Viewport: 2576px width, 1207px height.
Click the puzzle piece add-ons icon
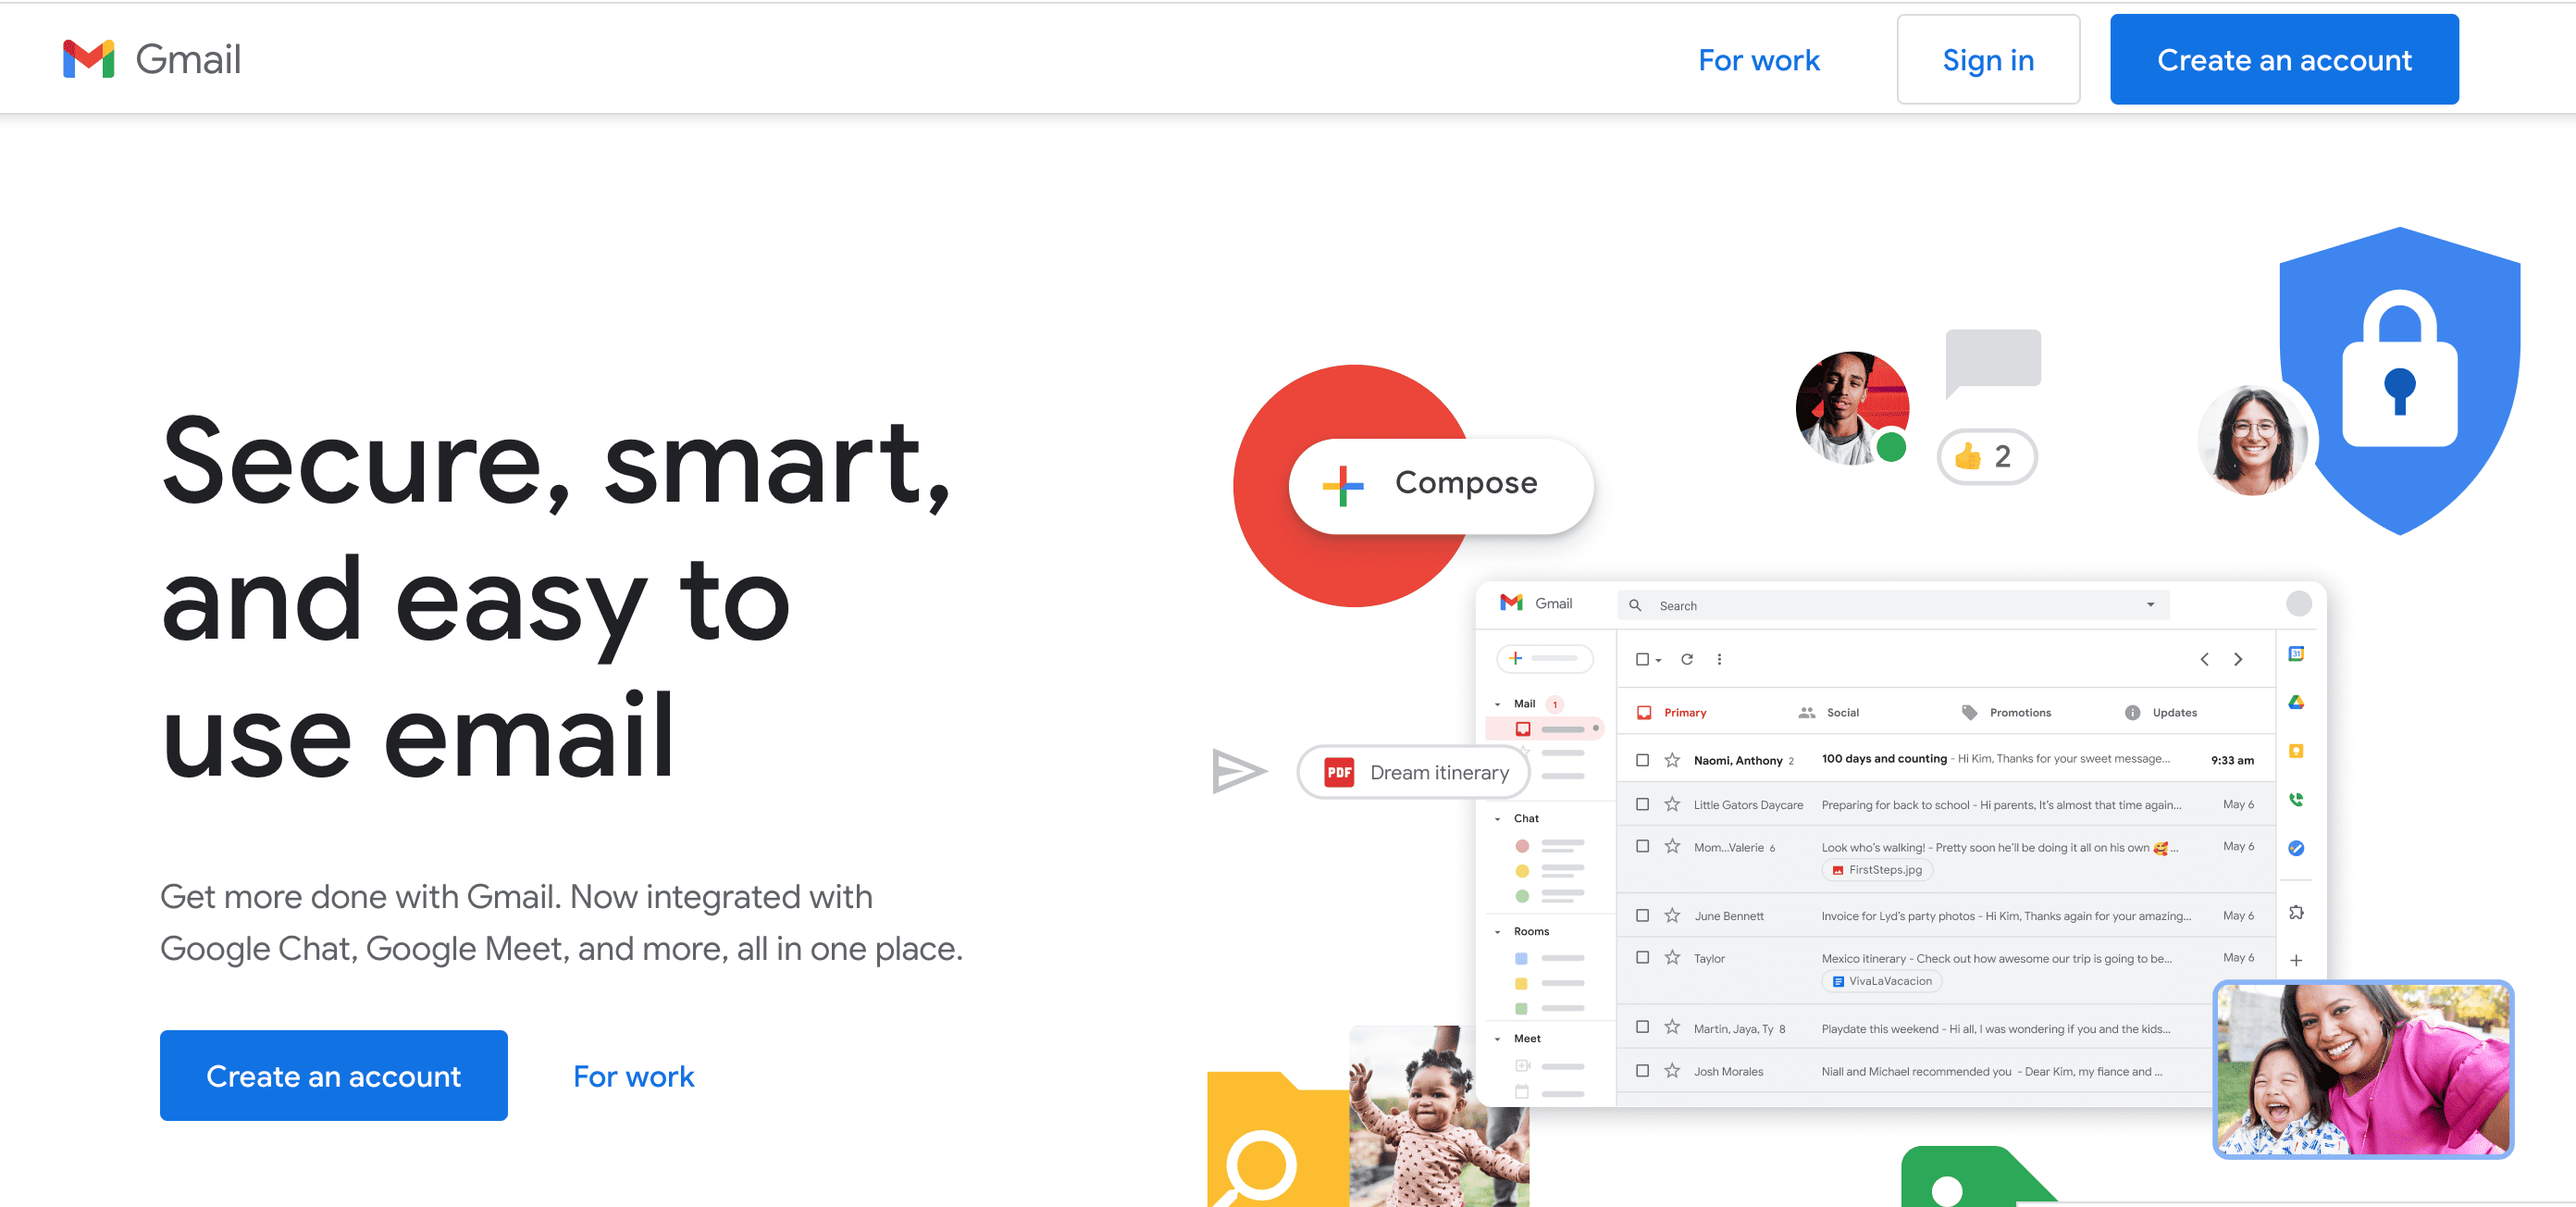[2296, 912]
